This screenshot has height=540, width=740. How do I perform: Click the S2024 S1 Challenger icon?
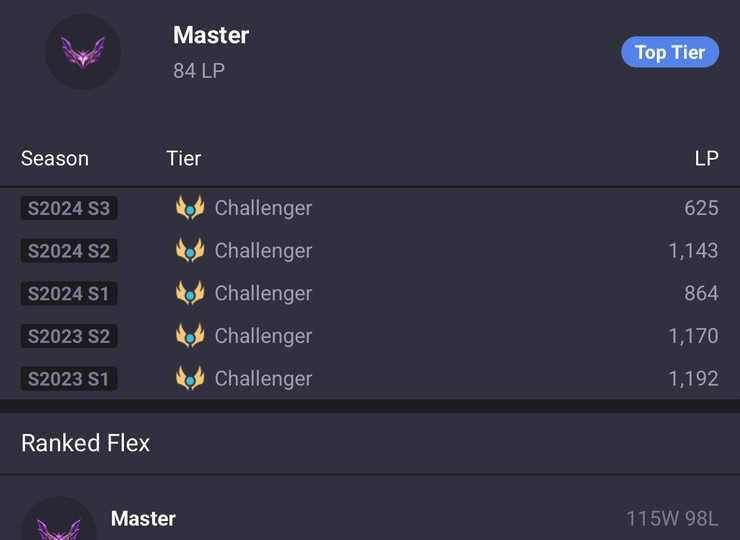point(190,293)
